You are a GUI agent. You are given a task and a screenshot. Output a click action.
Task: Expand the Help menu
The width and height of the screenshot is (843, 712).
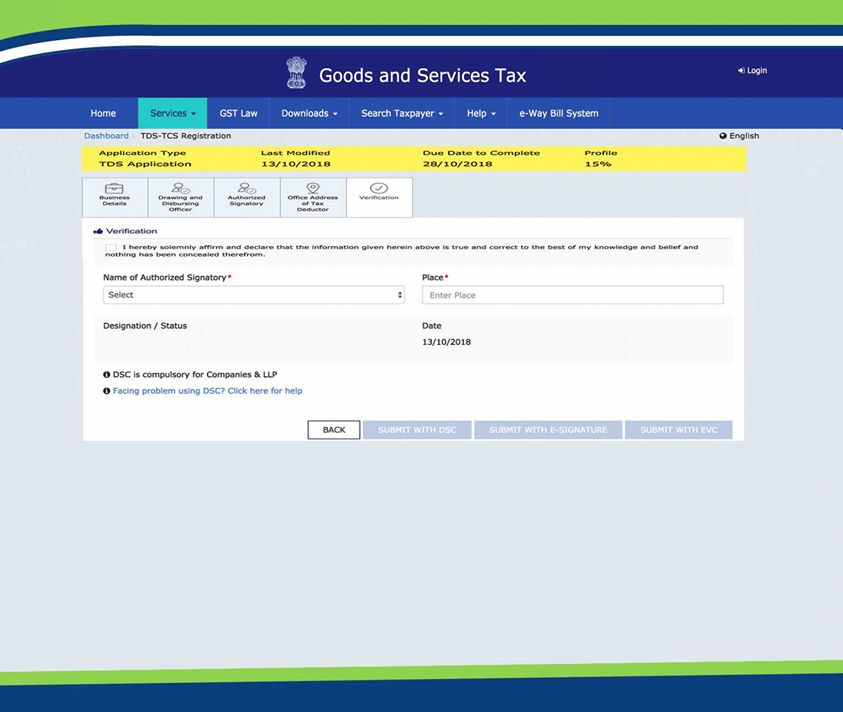(481, 113)
